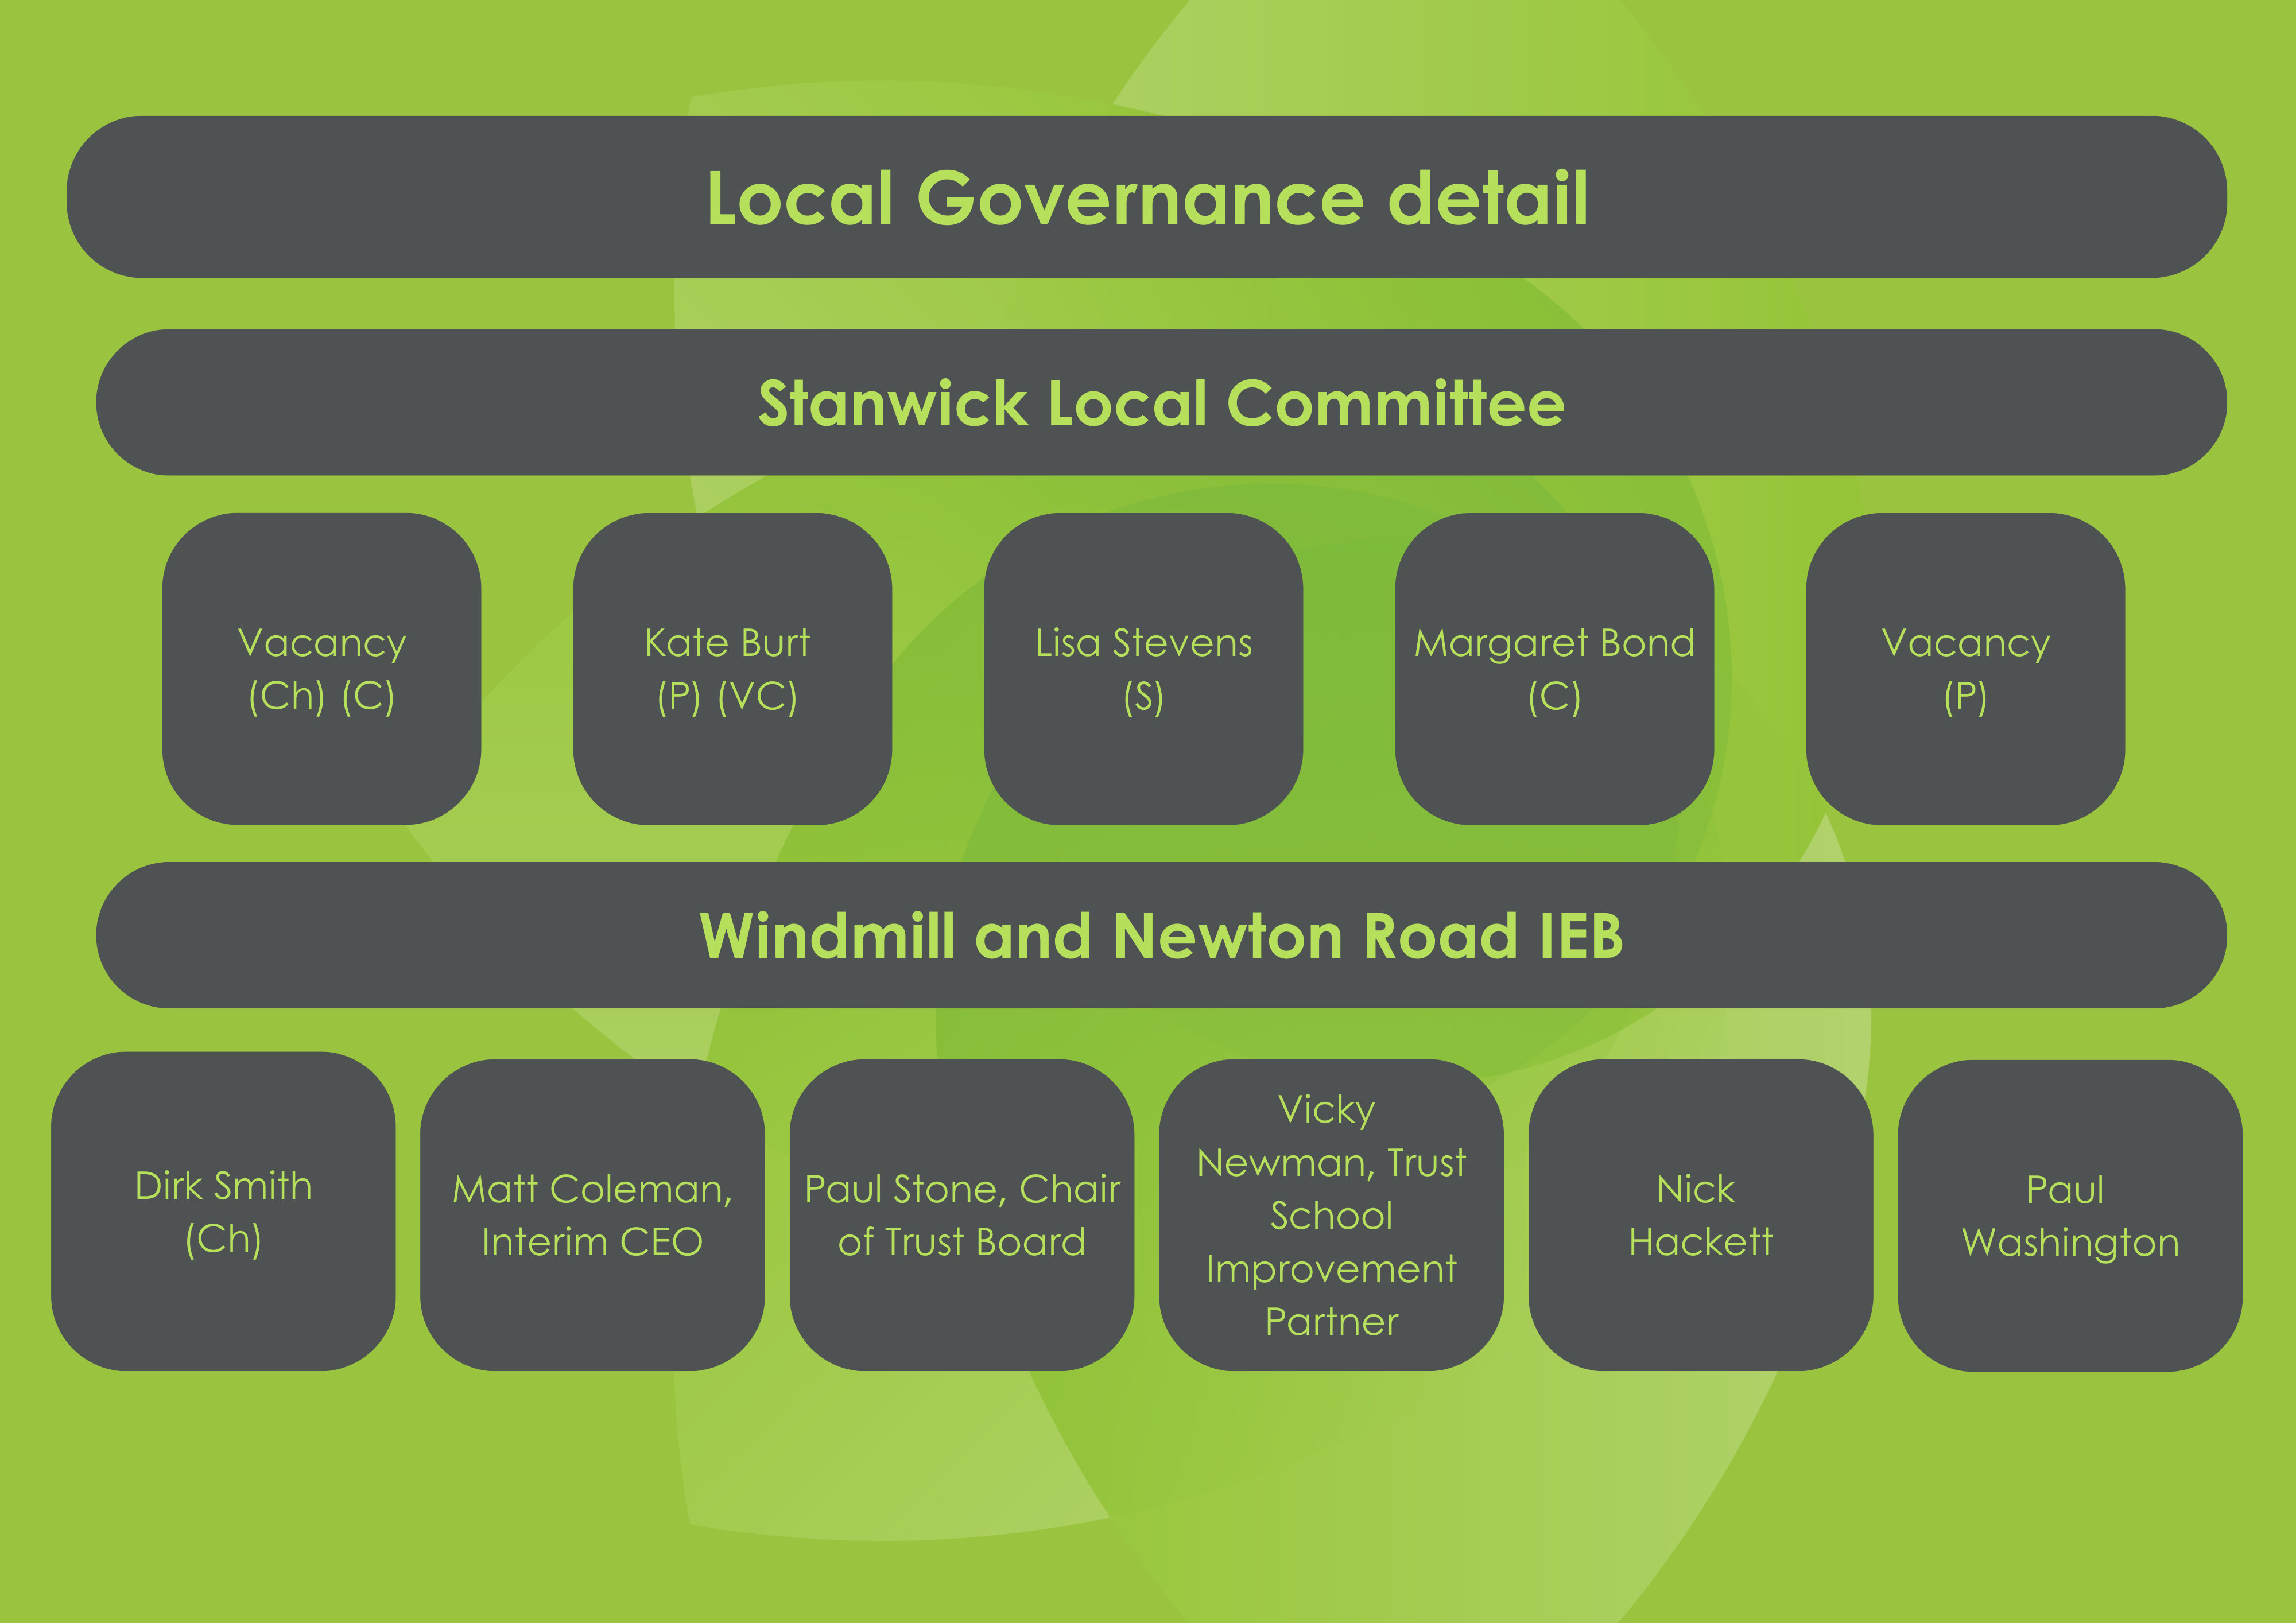Screen dimensions: 2296x1623
Task: Click the name Margaret Bond
Action: 1554,643
